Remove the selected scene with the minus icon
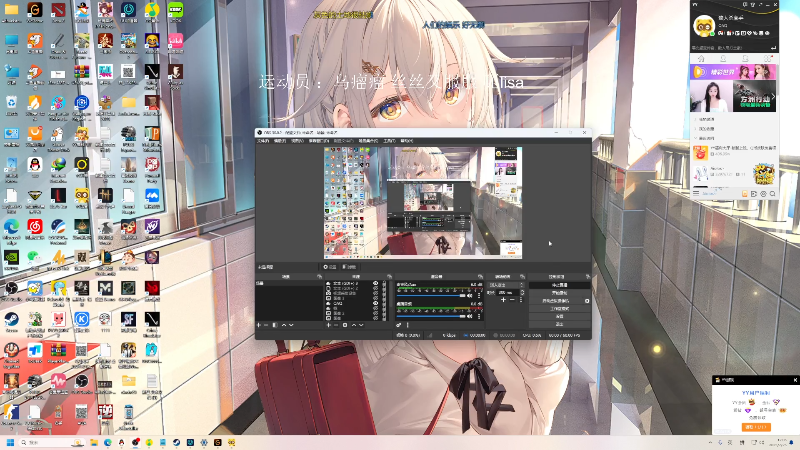Screen dimensions: 800x450 266,325
